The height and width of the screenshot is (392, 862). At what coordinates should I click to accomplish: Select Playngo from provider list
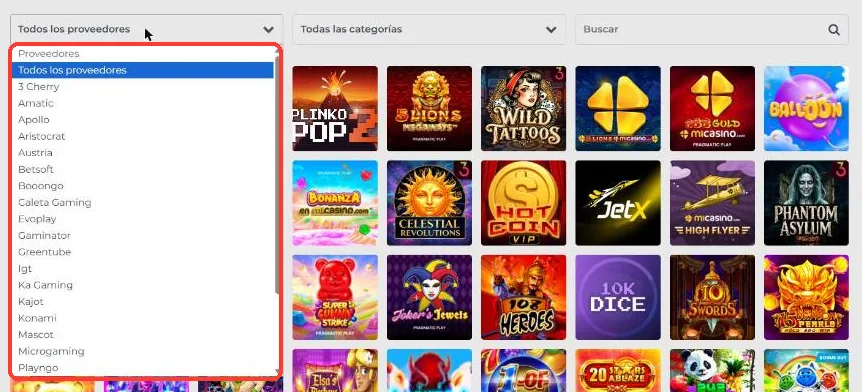tap(142, 367)
